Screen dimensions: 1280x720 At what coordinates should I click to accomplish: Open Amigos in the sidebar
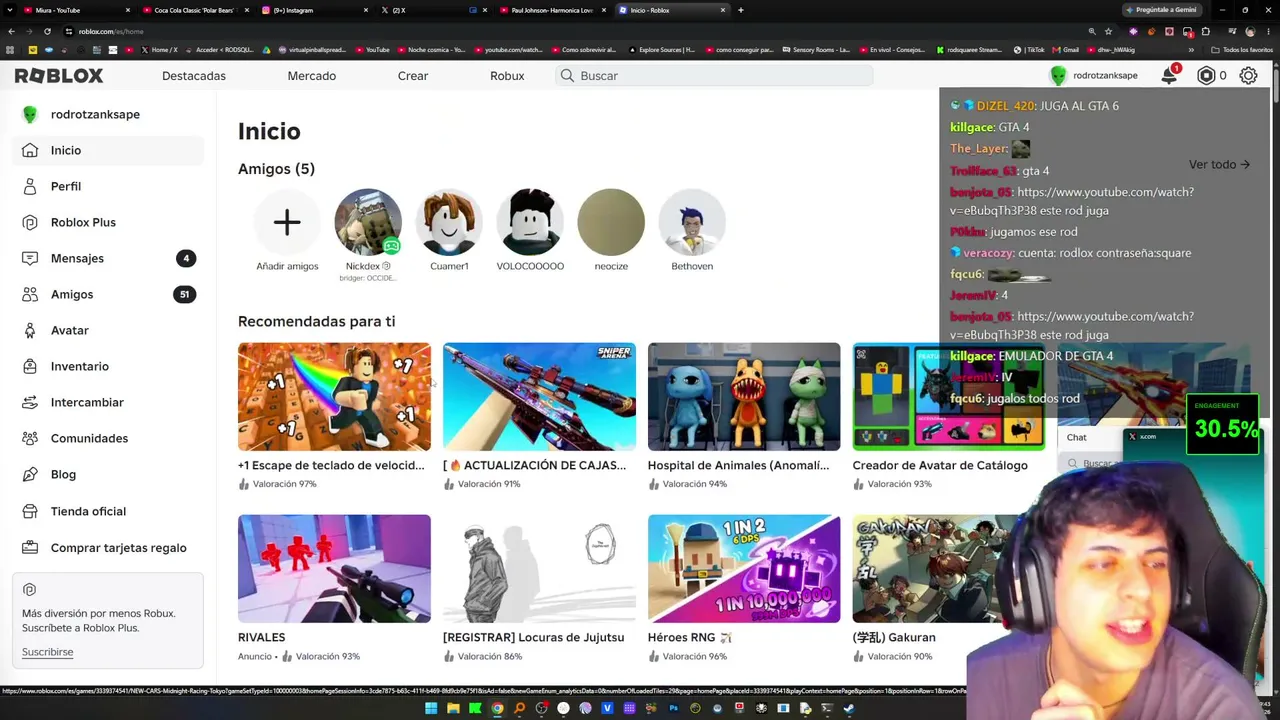coord(108,294)
